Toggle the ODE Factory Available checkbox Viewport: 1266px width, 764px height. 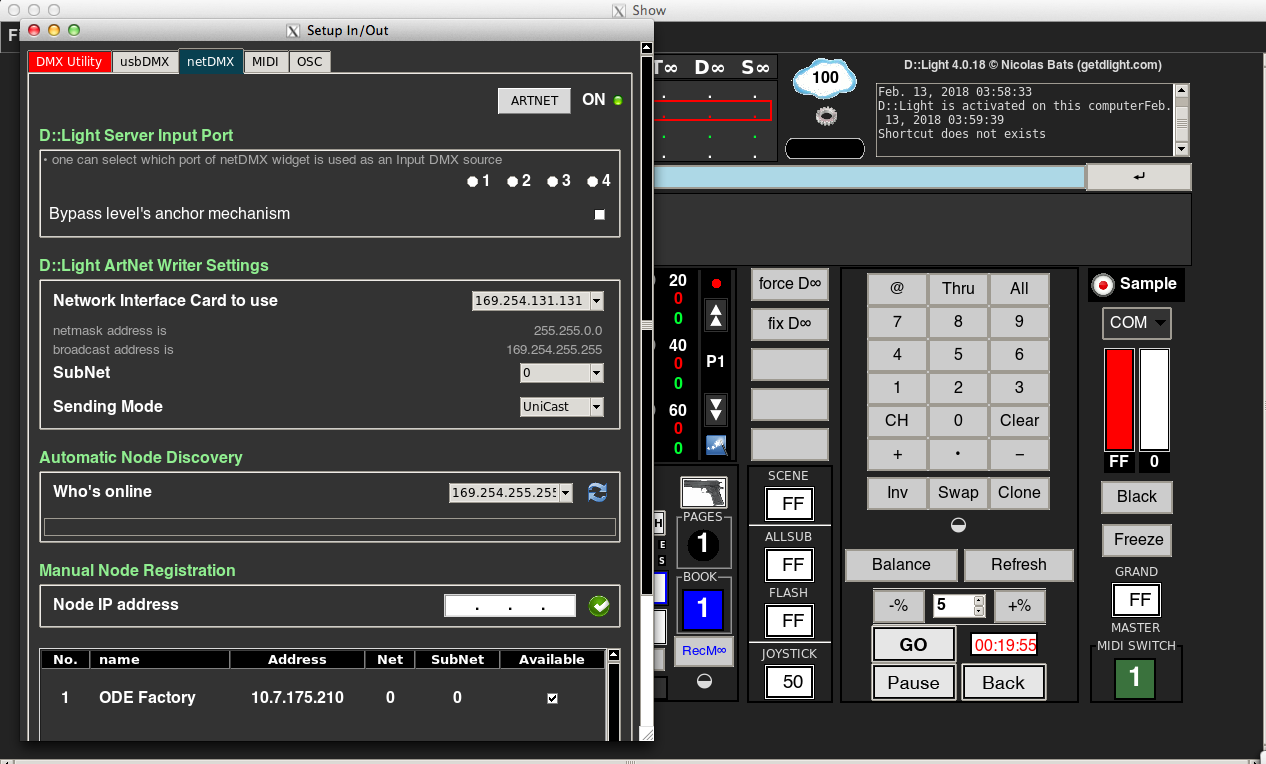(552, 698)
